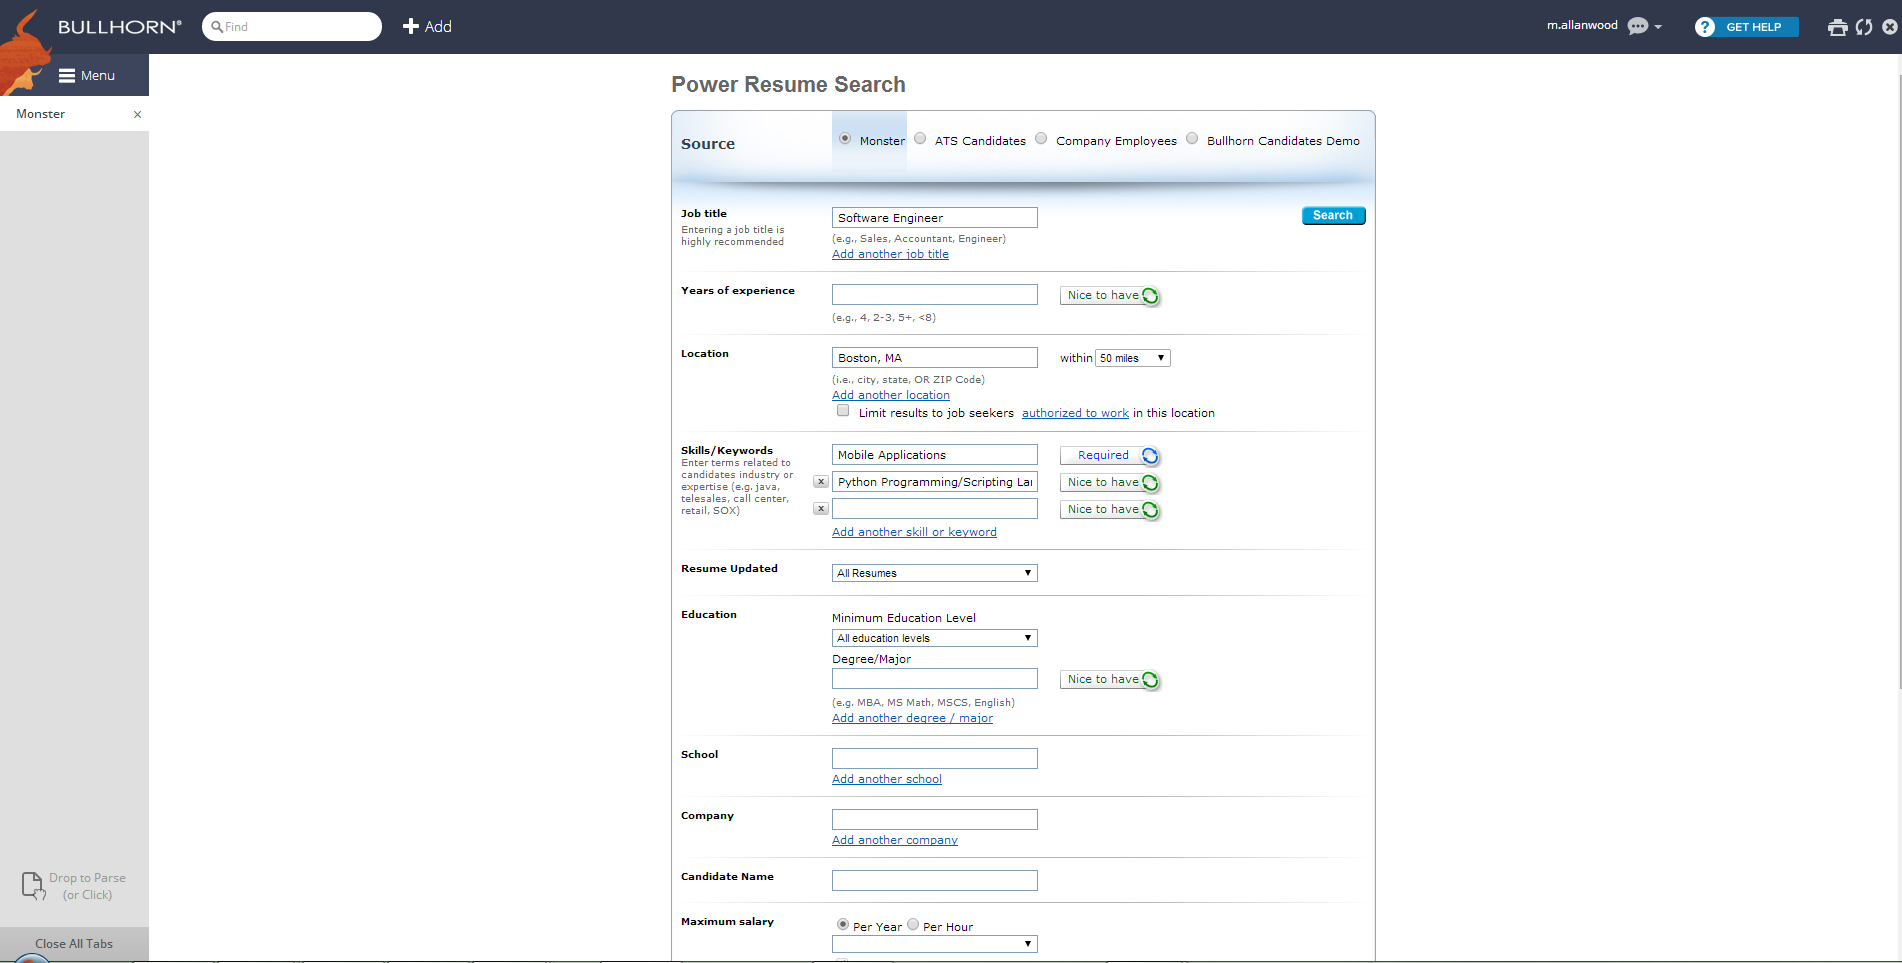Check the authorized to work limit checkbox
1902x963 pixels.
[x=843, y=411]
